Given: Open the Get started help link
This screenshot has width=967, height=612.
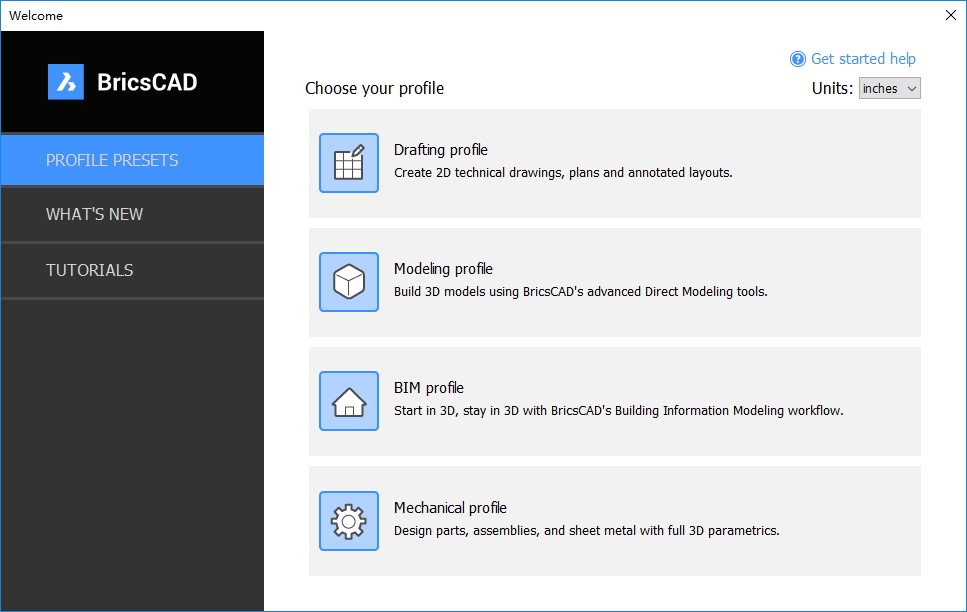Looking at the screenshot, I should [863, 59].
